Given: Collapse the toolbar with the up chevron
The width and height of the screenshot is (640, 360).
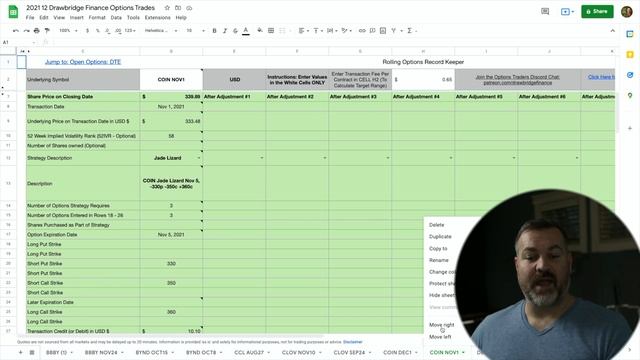Looking at the screenshot, I should click(612, 31).
